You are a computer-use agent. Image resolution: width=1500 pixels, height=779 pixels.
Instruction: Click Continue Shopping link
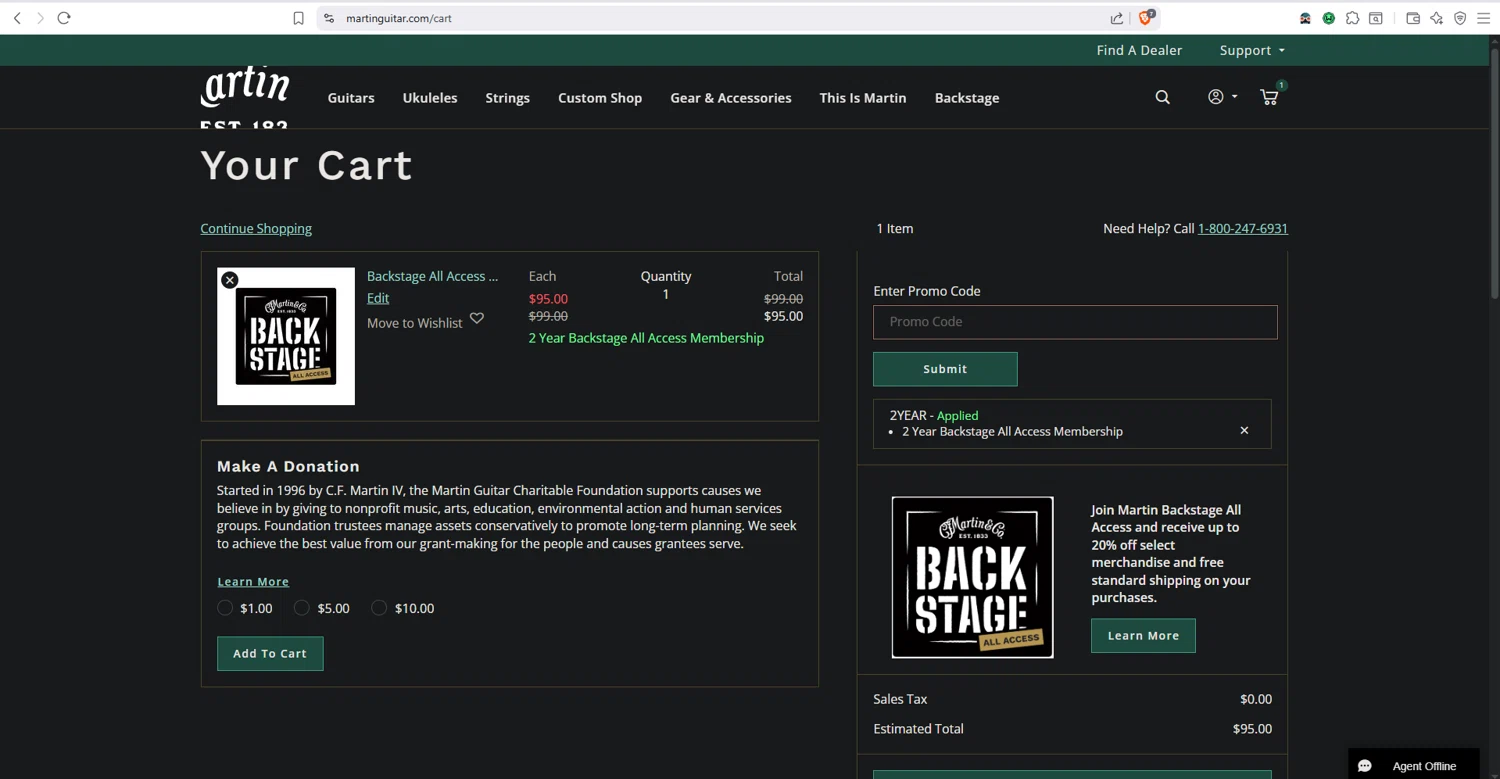[x=256, y=228]
